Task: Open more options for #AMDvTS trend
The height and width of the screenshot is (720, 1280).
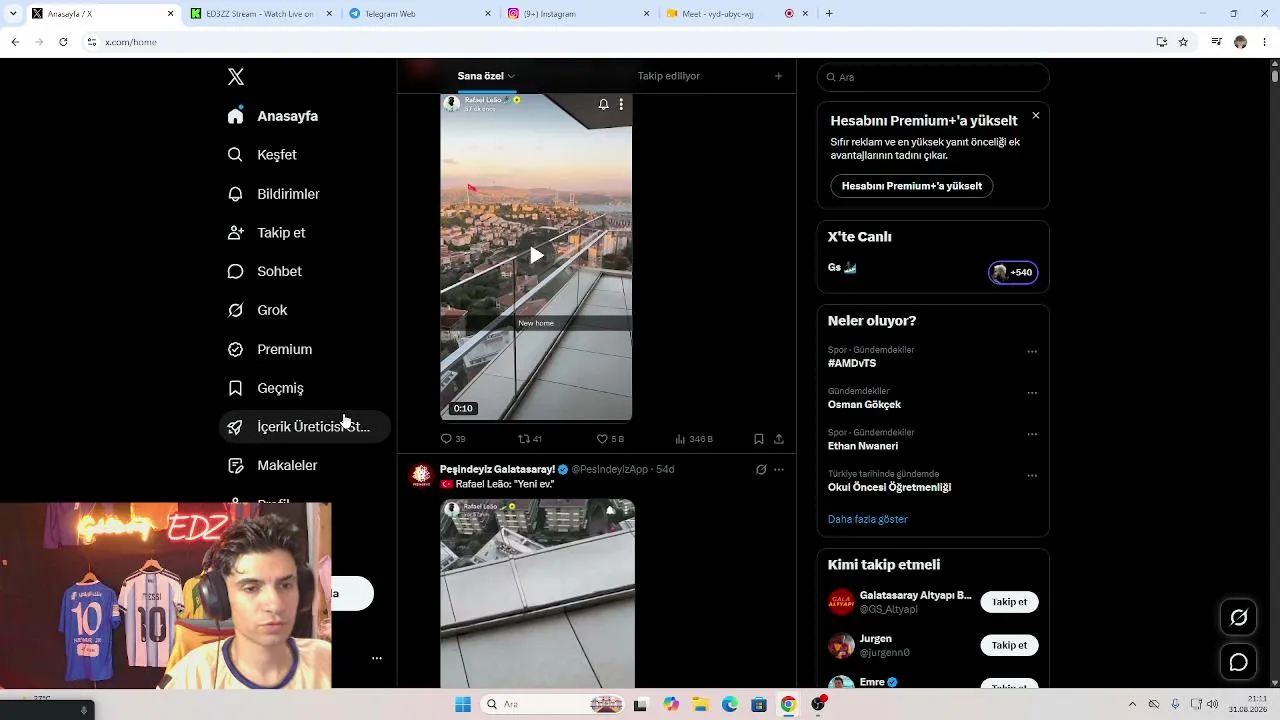Action: 1032,352
